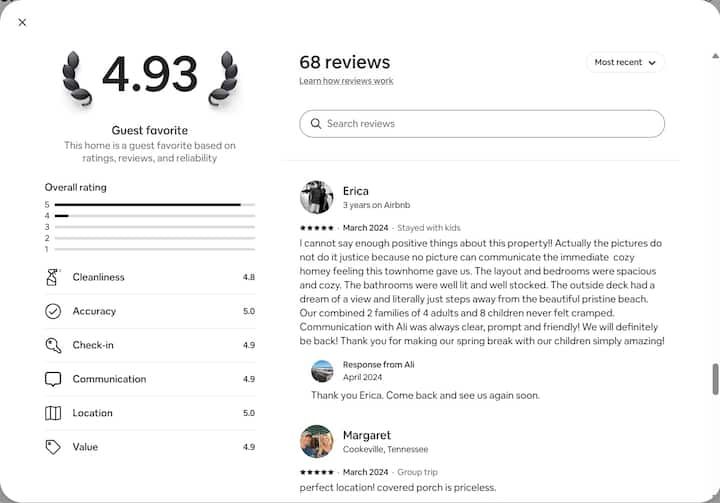The height and width of the screenshot is (503, 720).
Task: Close the reviews dialog
Action: [22, 22]
